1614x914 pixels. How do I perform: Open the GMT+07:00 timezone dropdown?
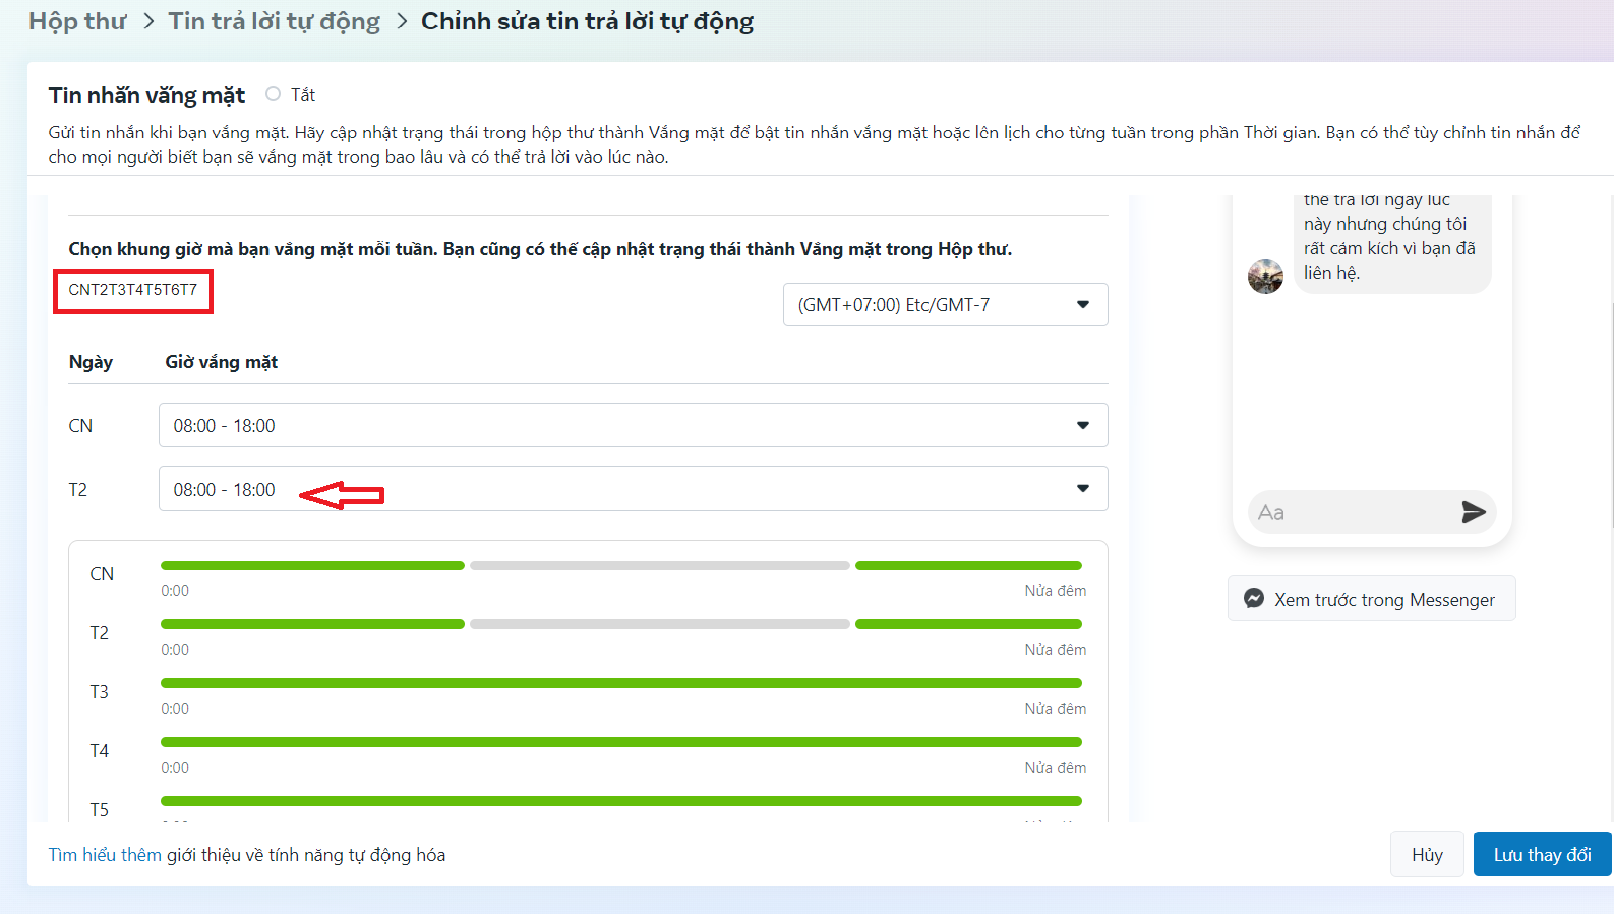tap(944, 305)
